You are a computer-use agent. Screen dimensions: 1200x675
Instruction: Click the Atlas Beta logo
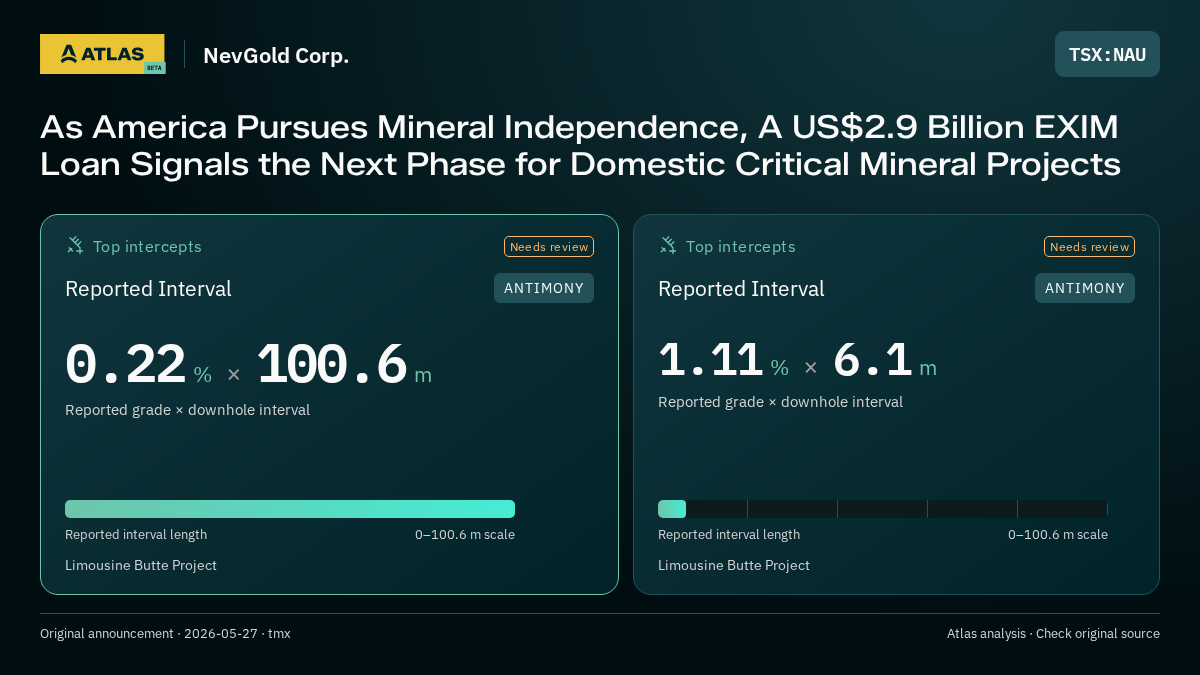point(102,54)
